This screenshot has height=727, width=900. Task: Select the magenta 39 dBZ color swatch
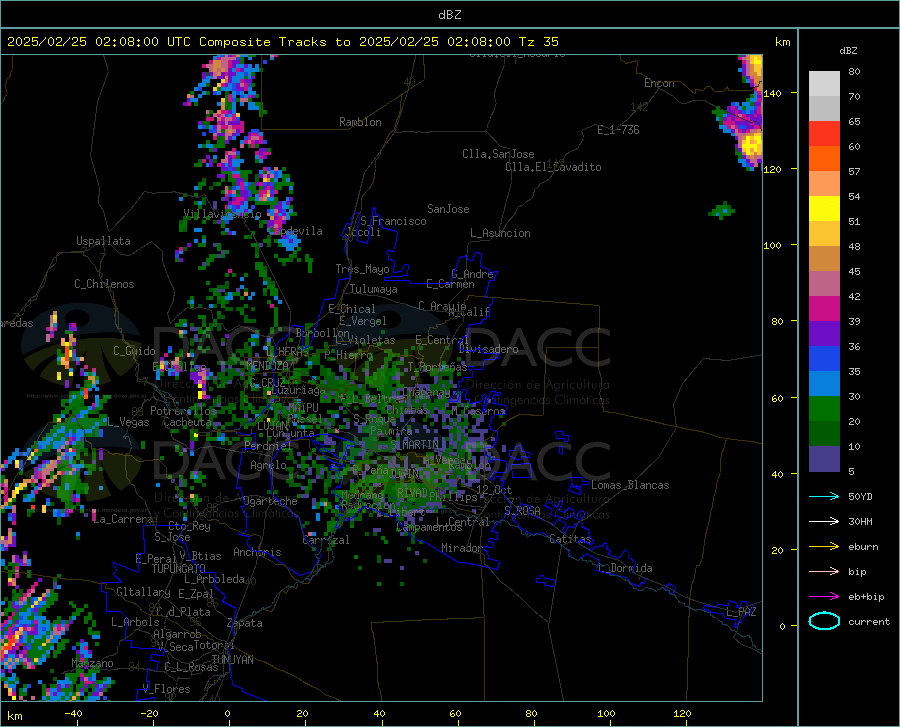point(824,309)
